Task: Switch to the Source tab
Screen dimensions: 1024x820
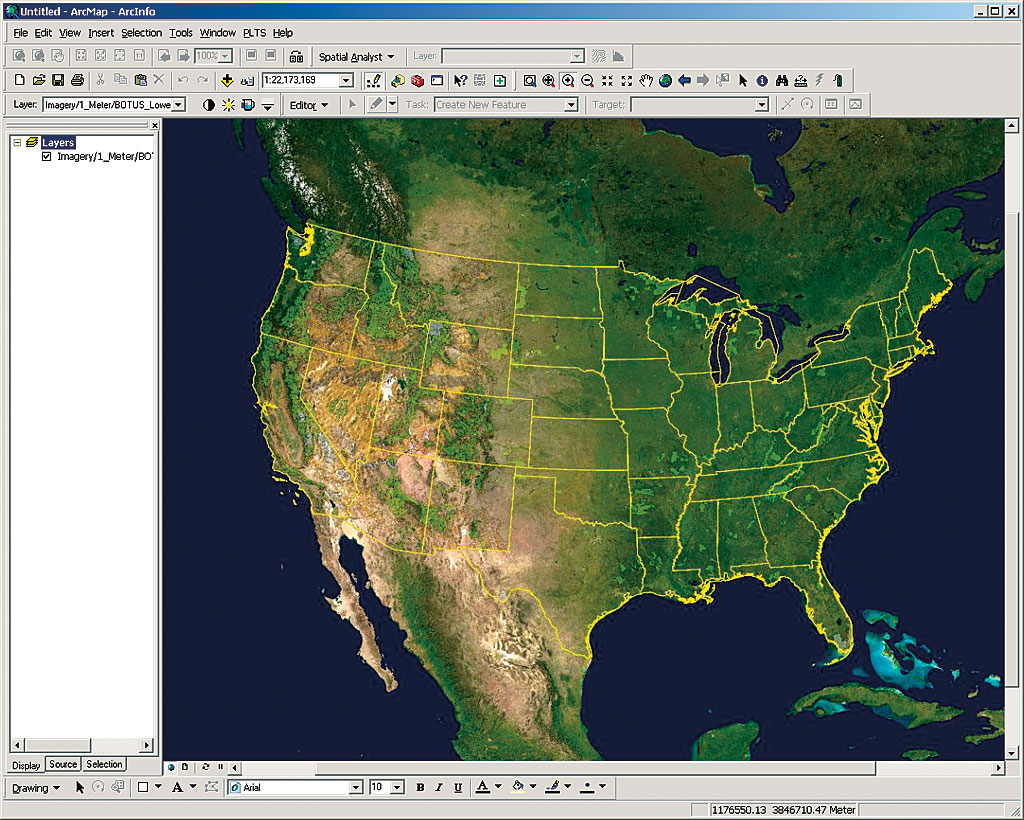Action: pos(63,765)
